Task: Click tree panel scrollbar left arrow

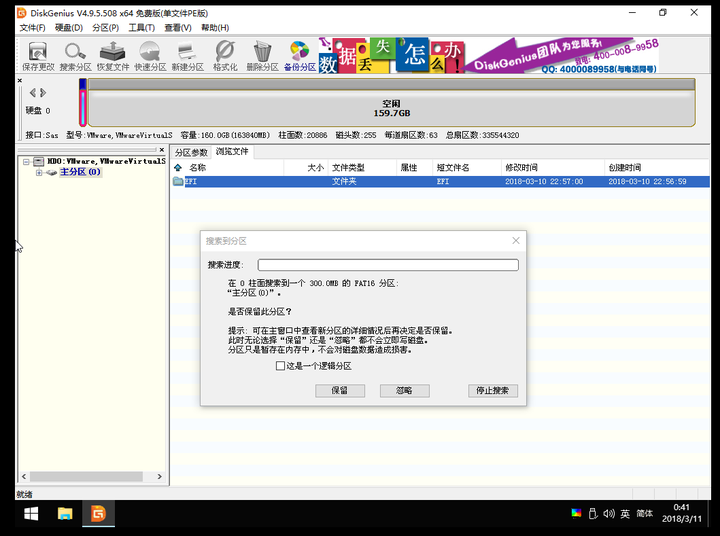Action: point(23,477)
